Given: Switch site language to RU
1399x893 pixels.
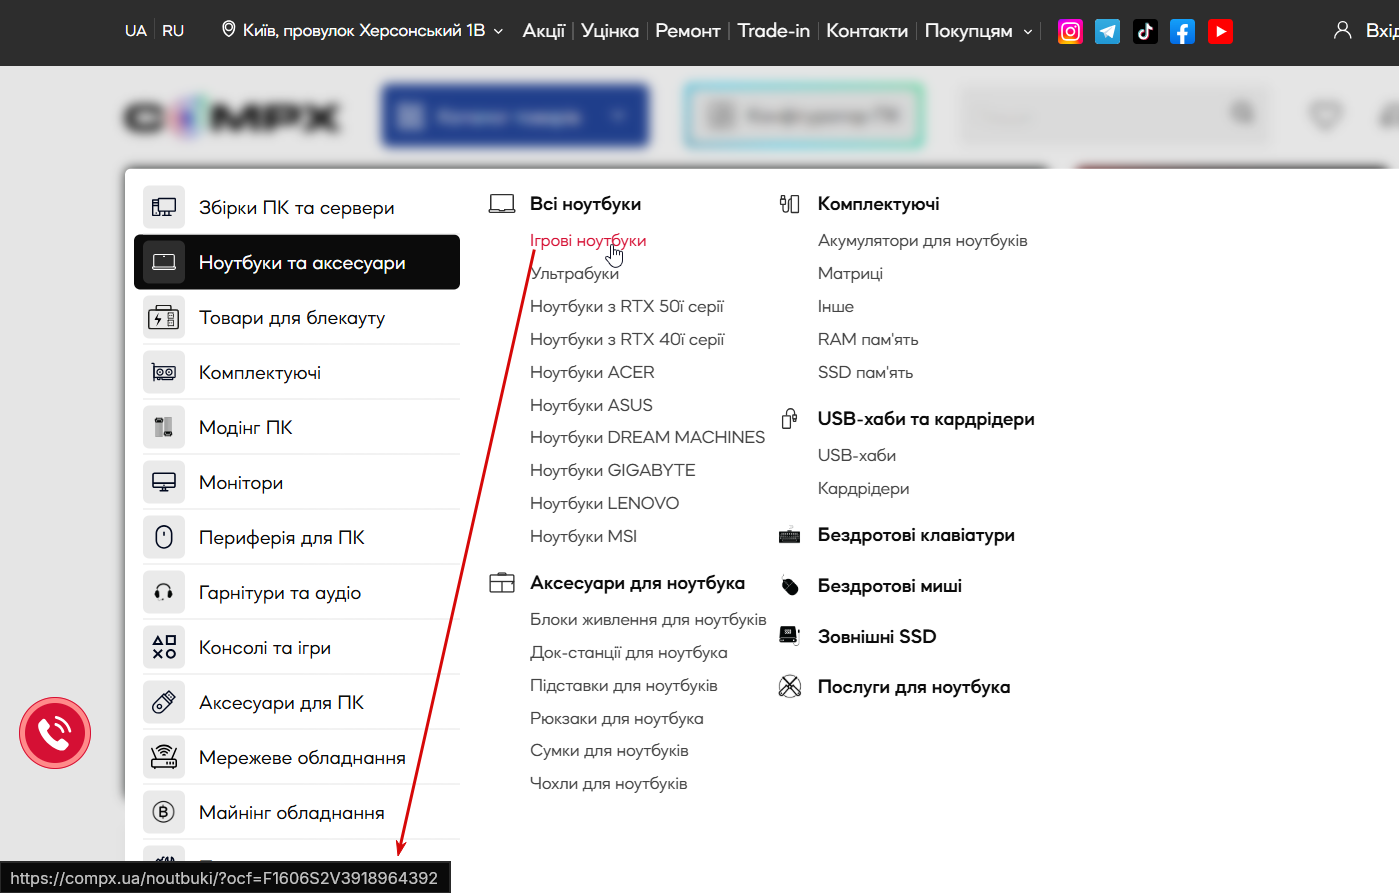Looking at the screenshot, I should pos(173,31).
